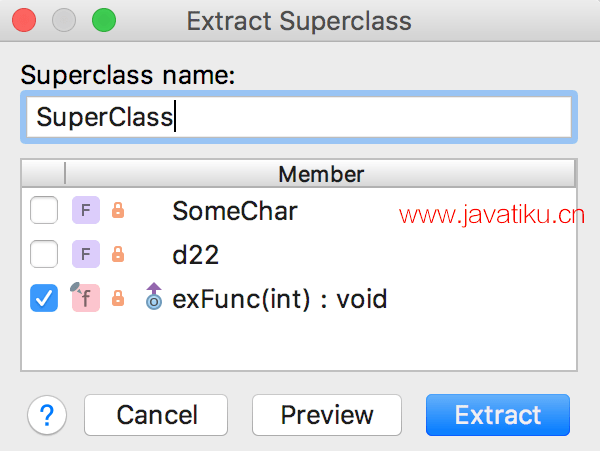Check the SomeChar member checkbox

pyautogui.click(x=44, y=210)
